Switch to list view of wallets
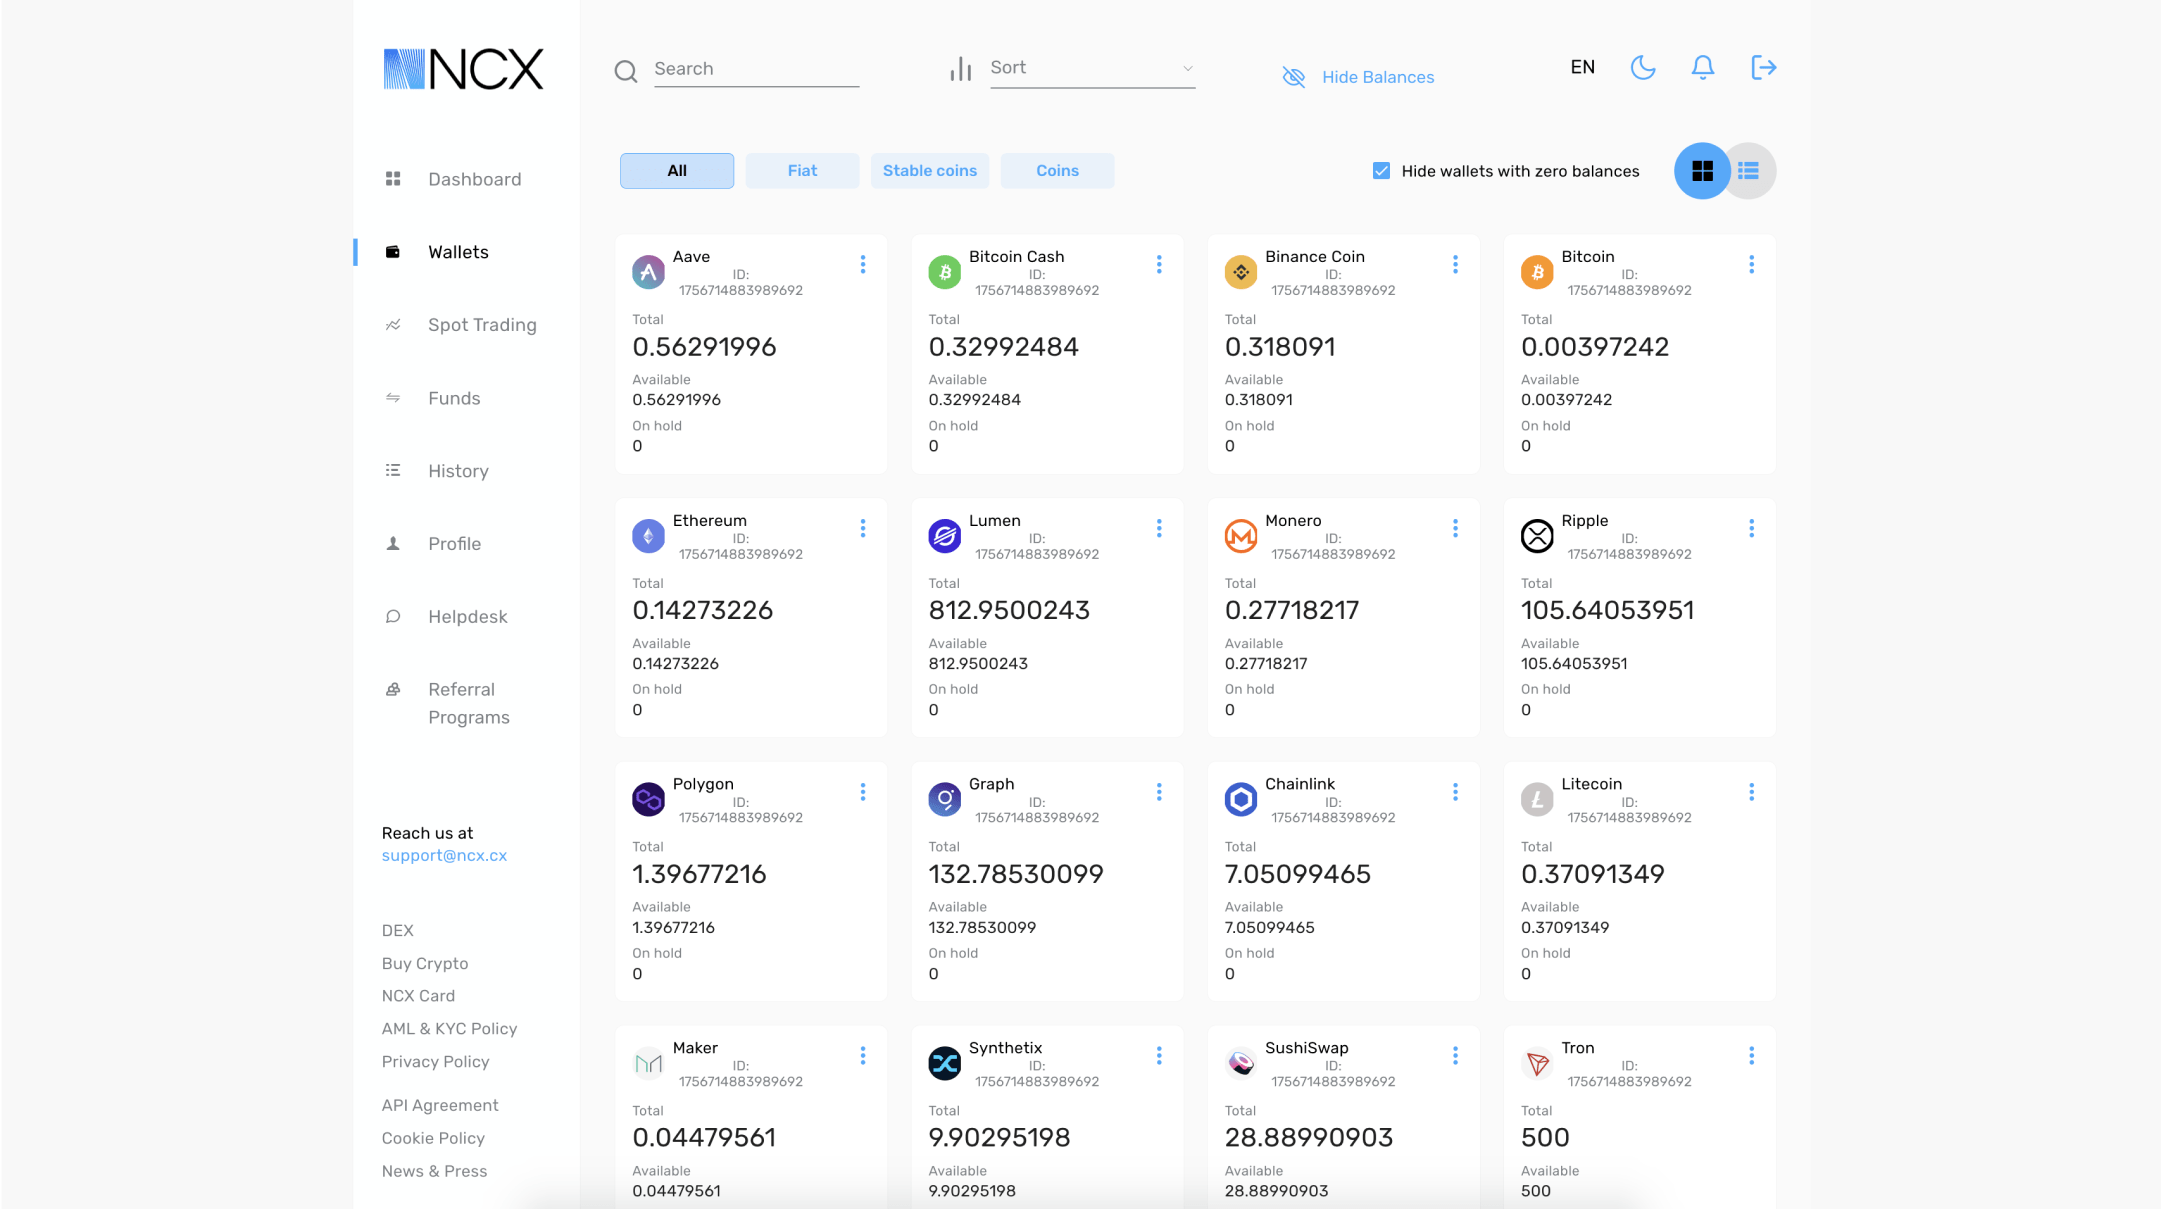 [x=1748, y=171]
